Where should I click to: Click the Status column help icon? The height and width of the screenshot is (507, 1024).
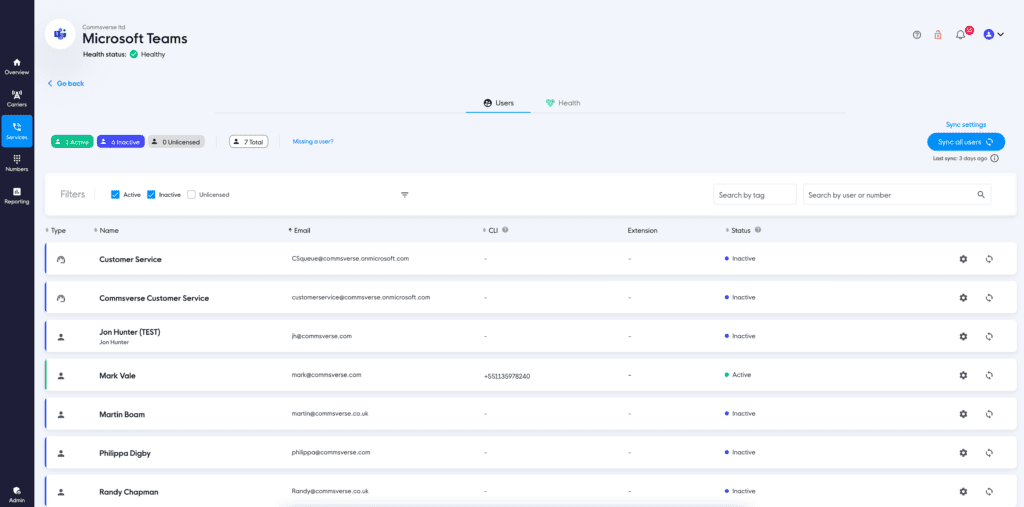click(x=758, y=230)
